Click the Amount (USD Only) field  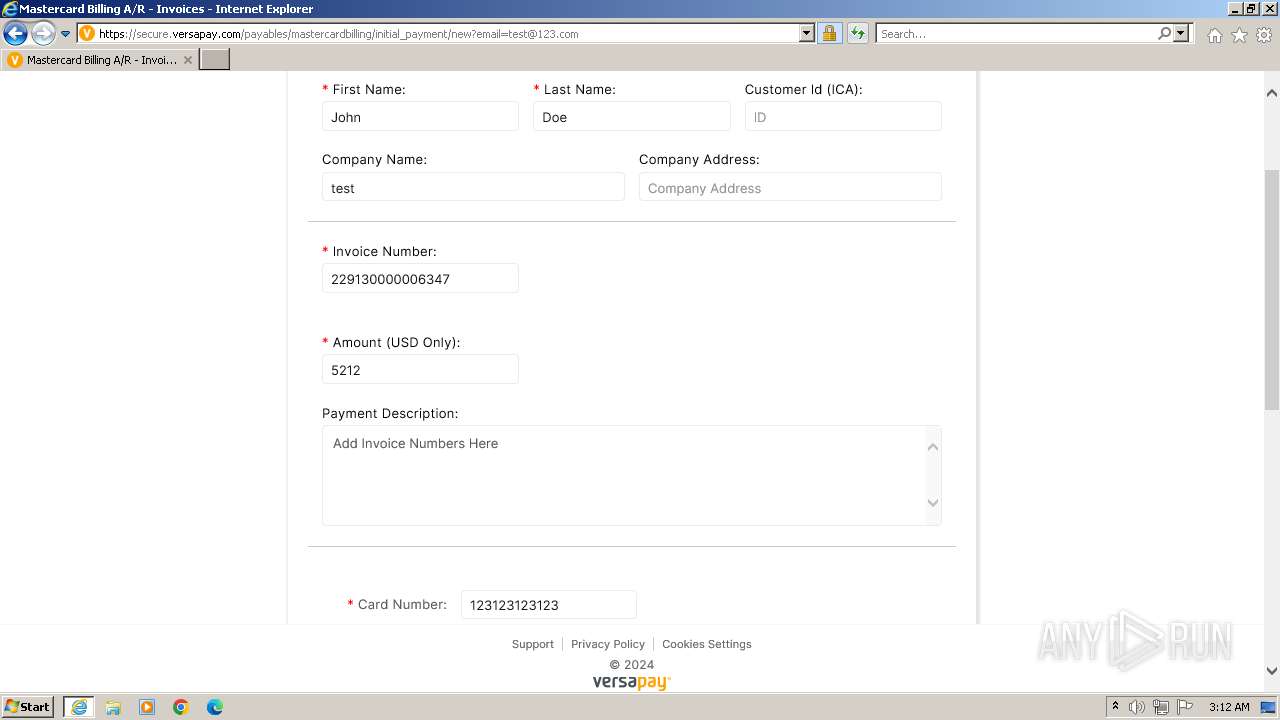pyautogui.click(x=420, y=369)
